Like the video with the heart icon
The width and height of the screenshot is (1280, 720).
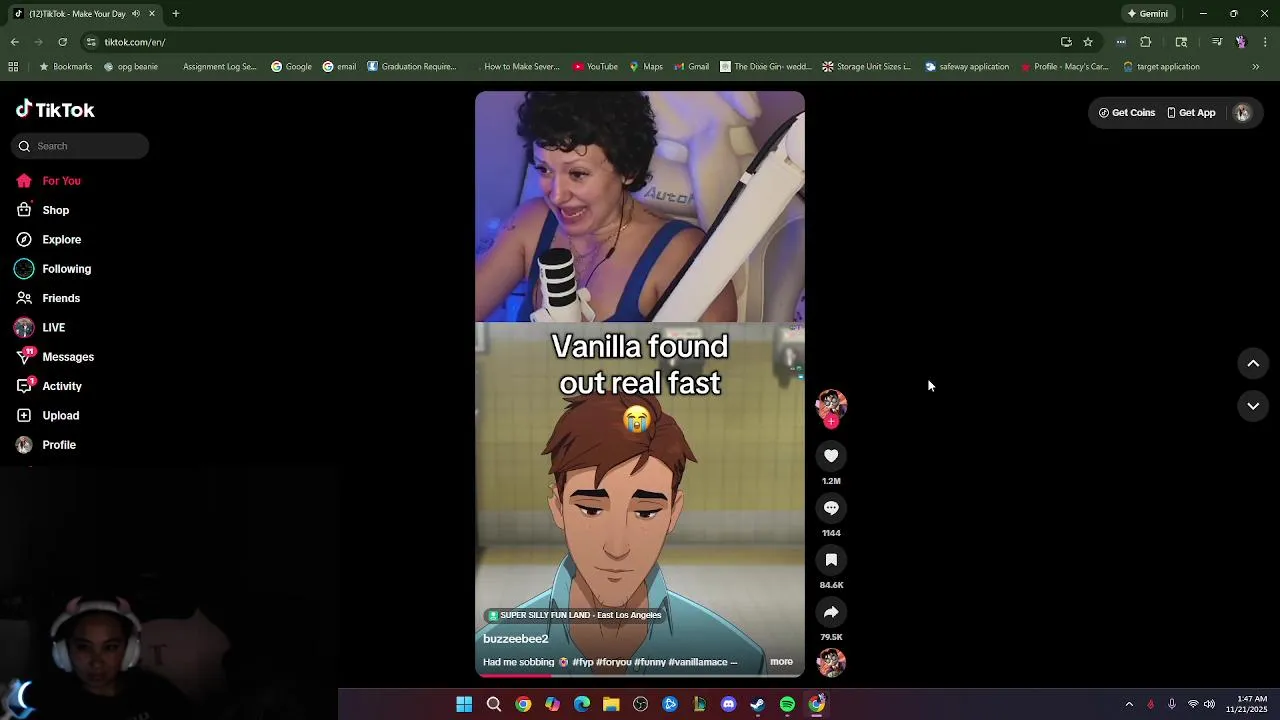831,456
